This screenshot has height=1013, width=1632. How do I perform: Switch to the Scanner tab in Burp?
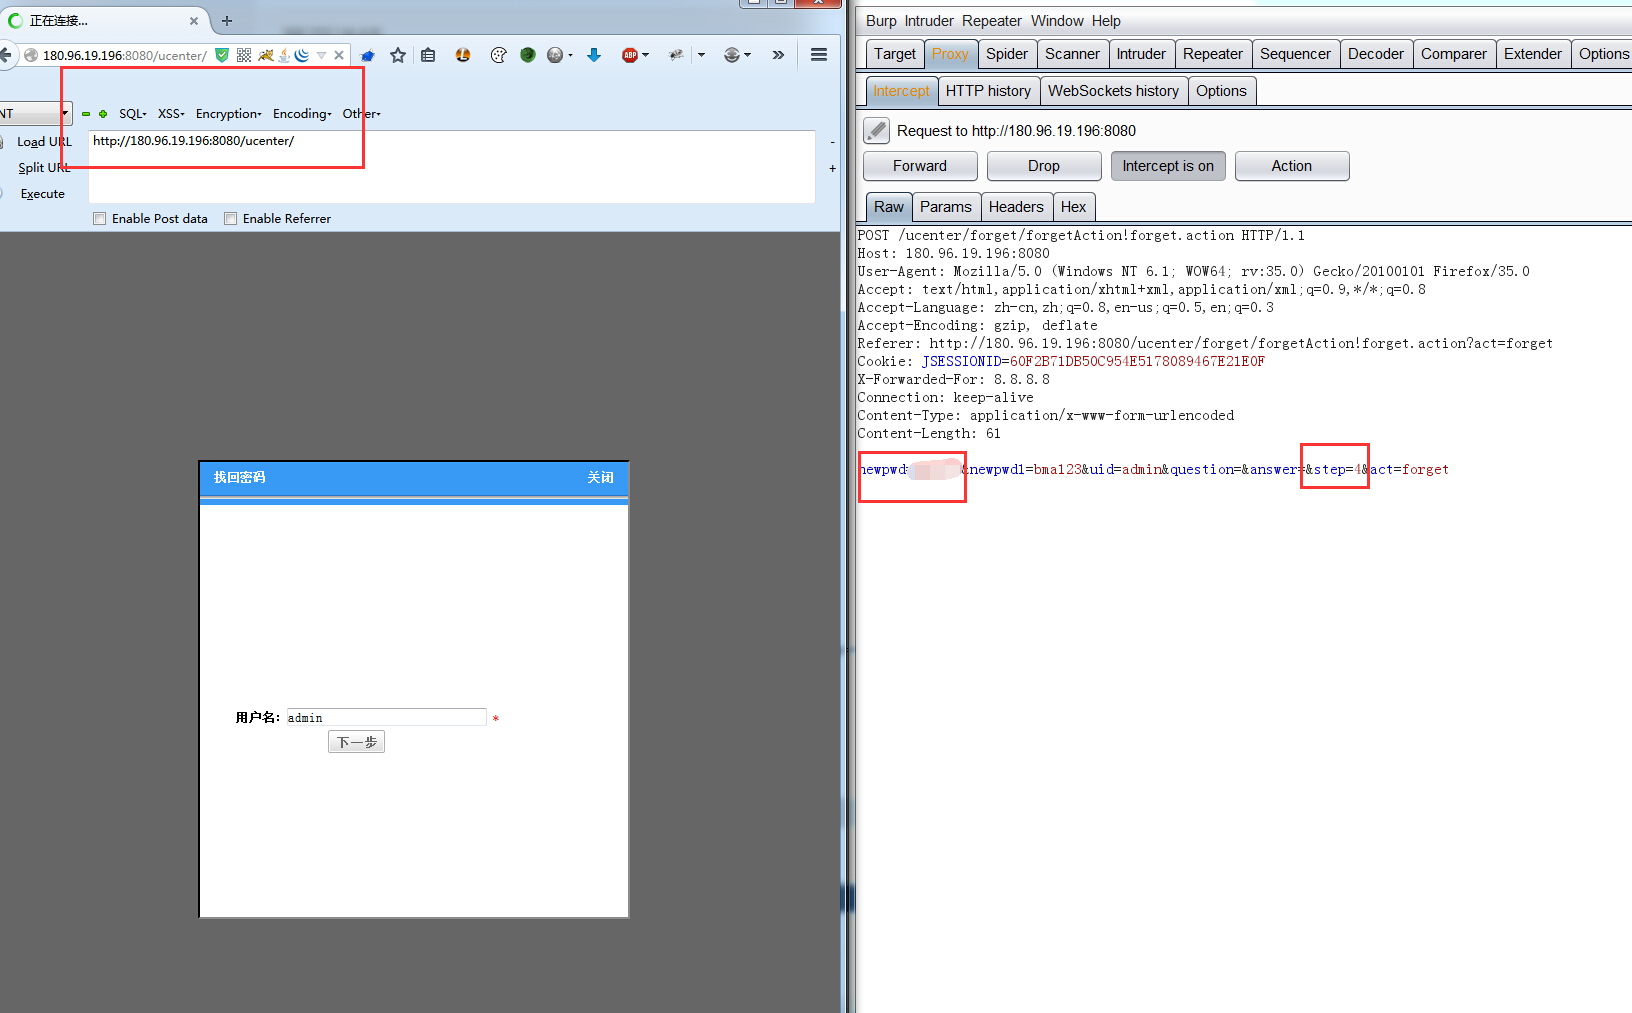(1072, 54)
